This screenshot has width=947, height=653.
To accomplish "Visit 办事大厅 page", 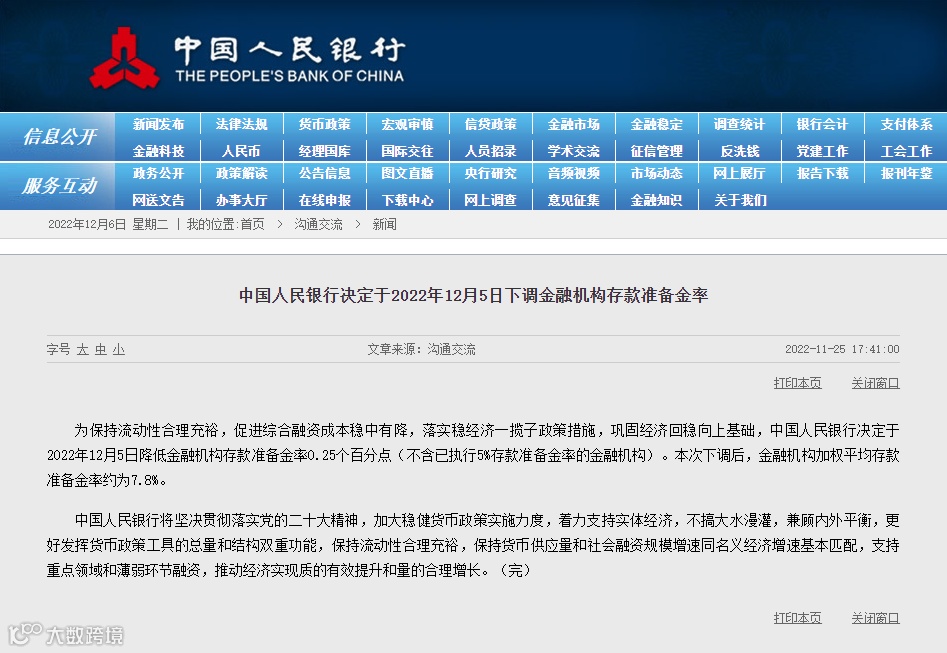I will coord(242,200).
